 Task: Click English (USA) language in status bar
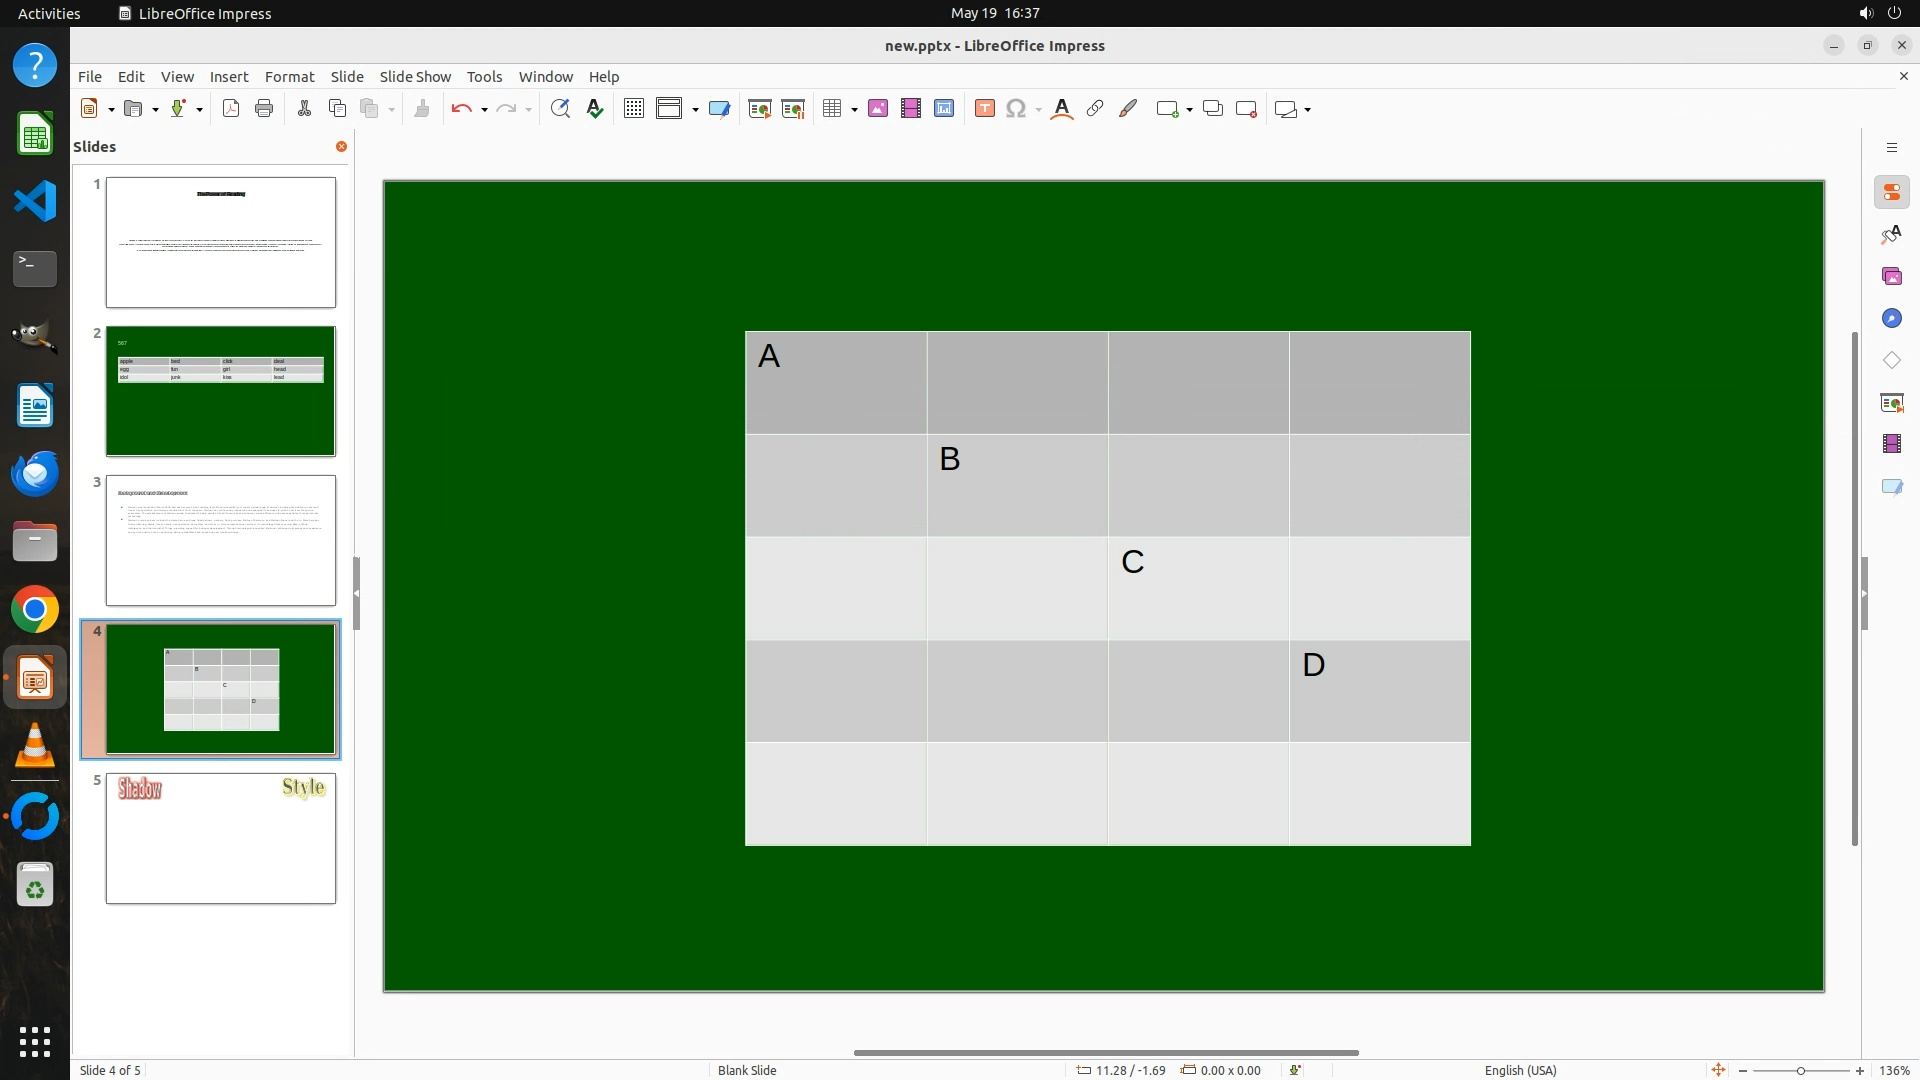tap(1520, 1070)
